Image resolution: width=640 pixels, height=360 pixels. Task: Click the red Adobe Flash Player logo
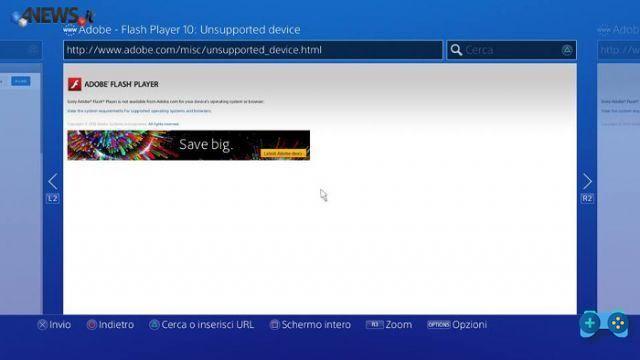(75, 84)
